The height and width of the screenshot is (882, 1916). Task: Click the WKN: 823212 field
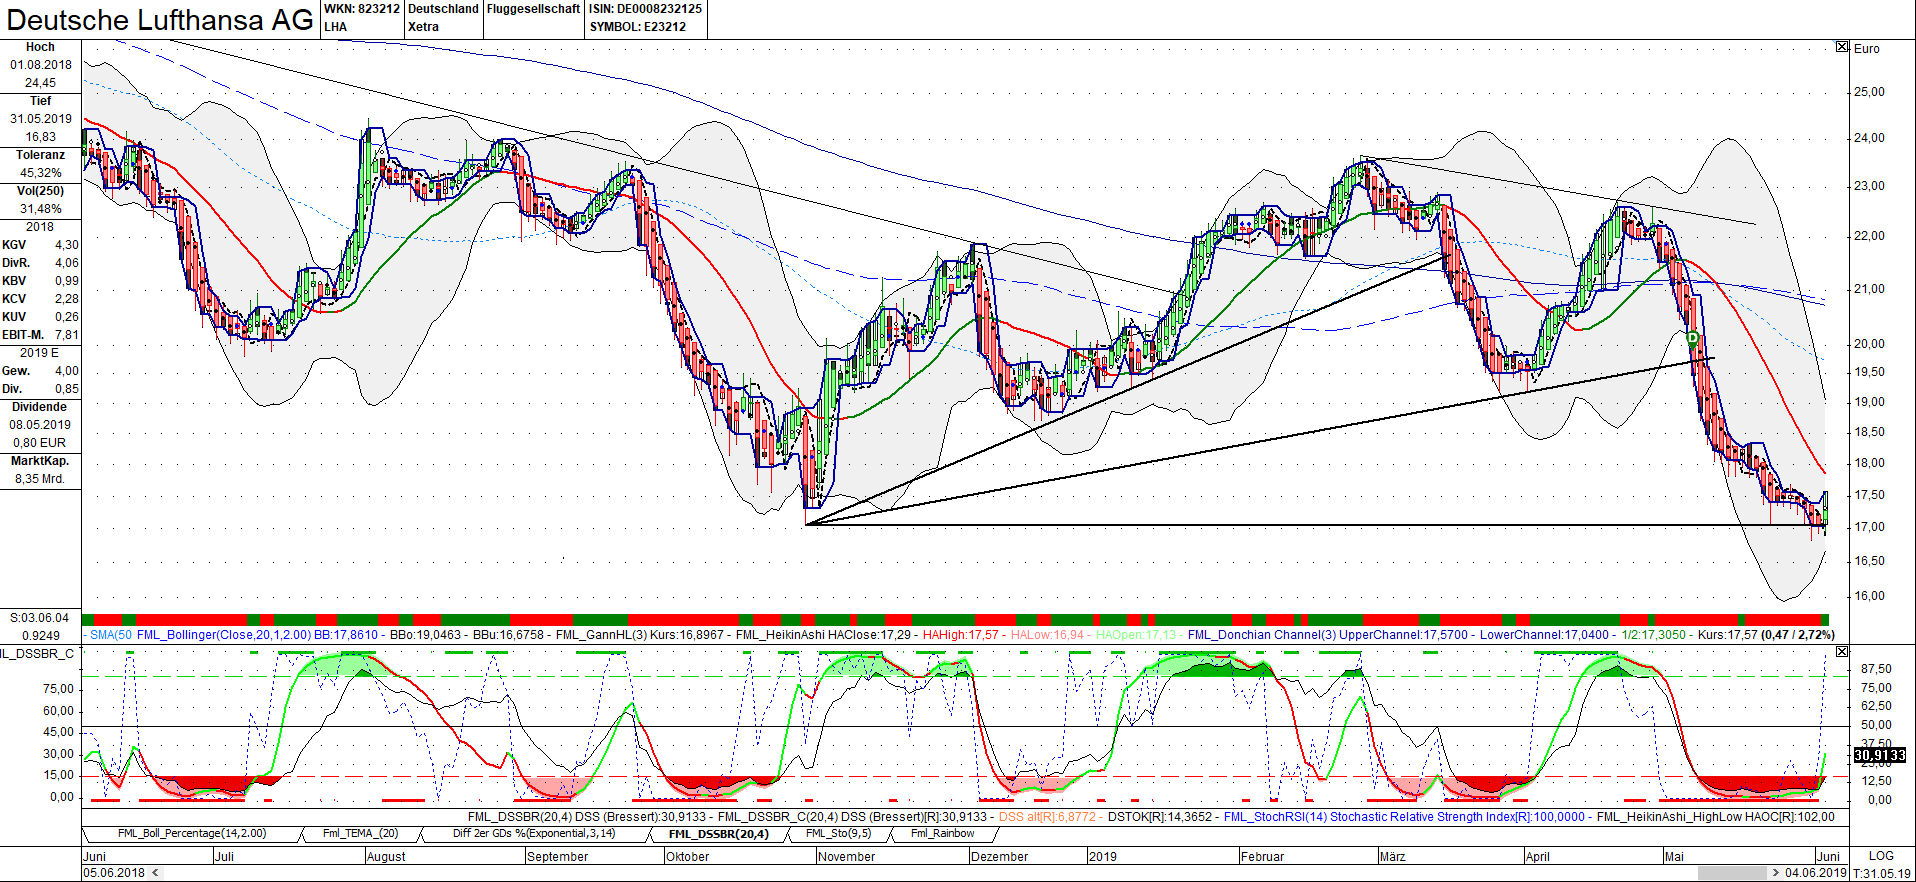[x=361, y=9]
